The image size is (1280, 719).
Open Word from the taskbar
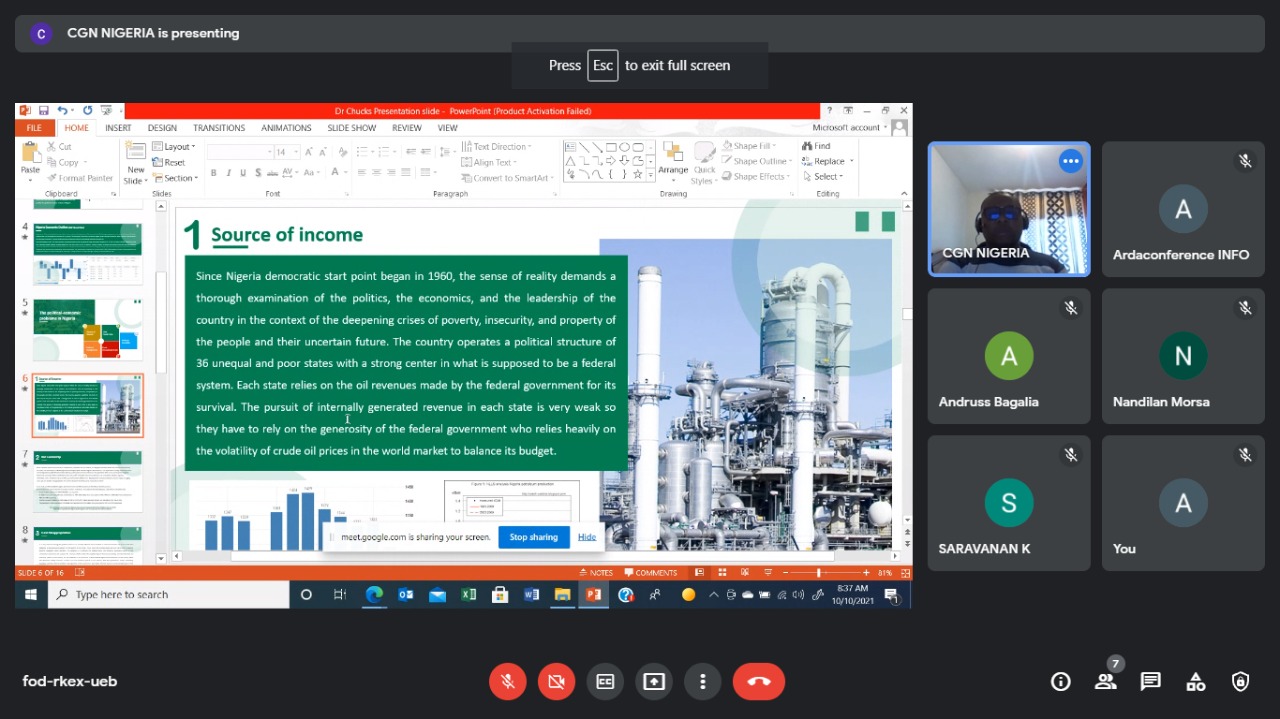[531, 594]
